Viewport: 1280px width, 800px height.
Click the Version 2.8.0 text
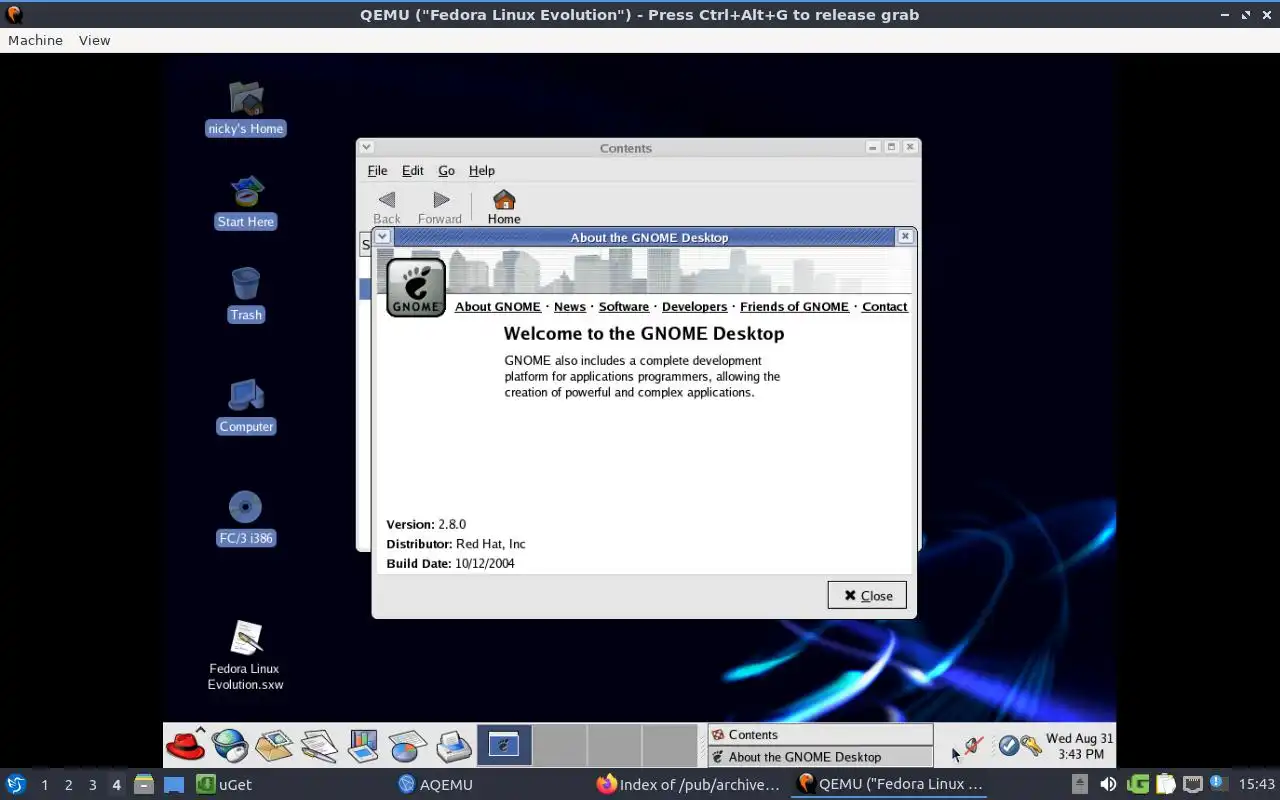pyautogui.click(x=426, y=524)
